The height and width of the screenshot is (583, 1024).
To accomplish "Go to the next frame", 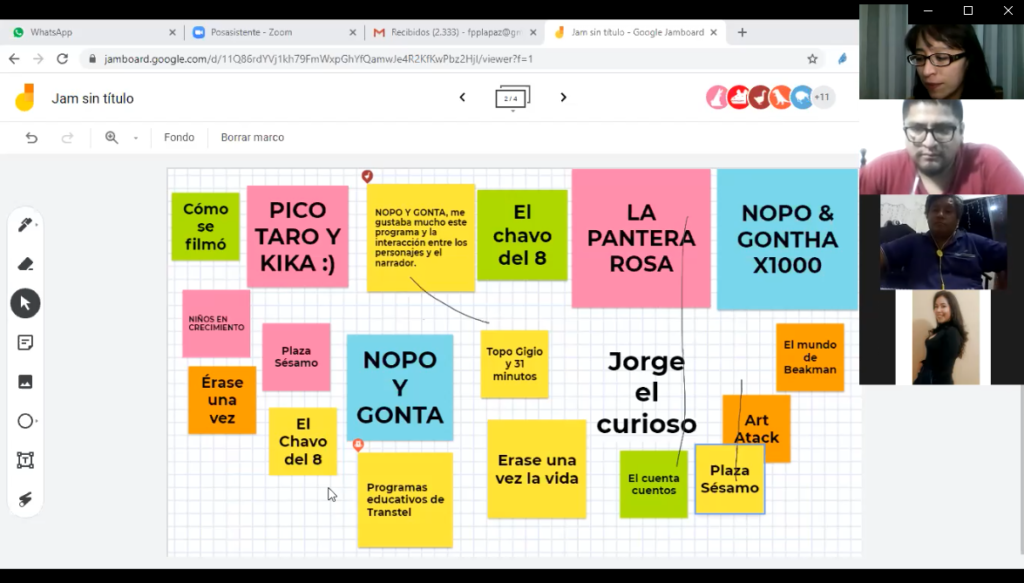I will coord(563,97).
